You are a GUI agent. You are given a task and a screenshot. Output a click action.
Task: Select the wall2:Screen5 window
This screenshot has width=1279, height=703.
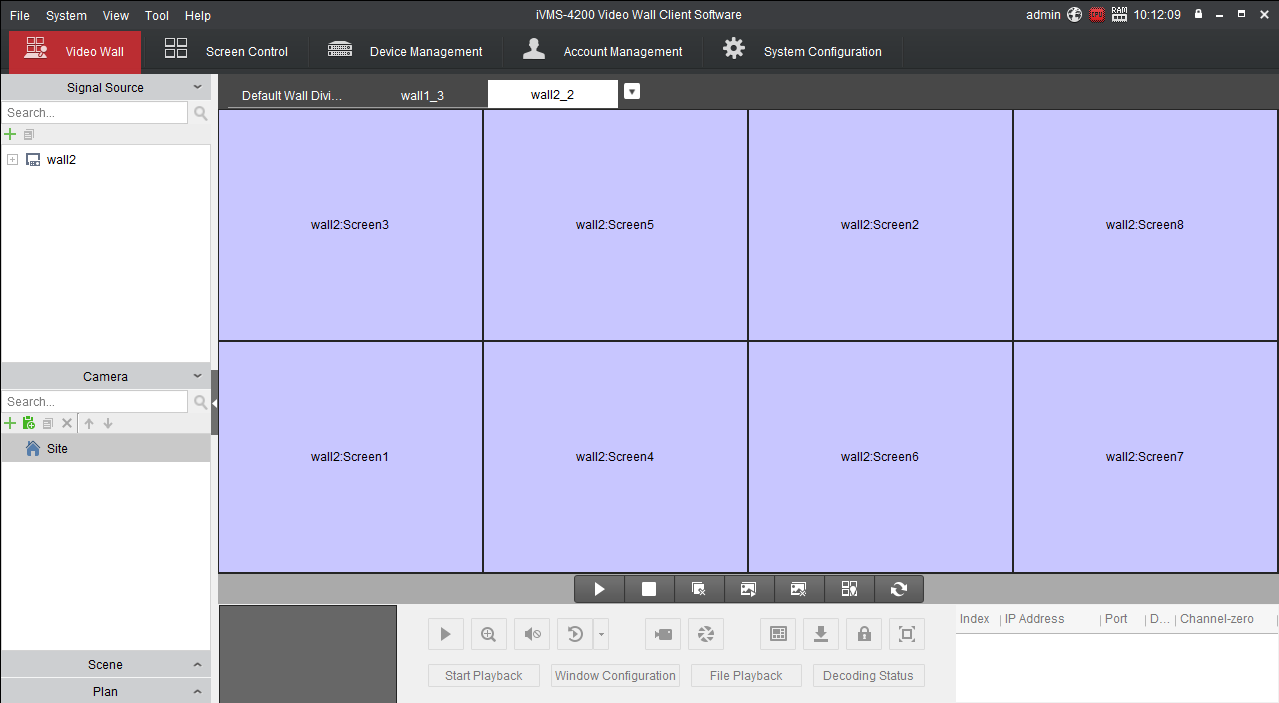[615, 225]
